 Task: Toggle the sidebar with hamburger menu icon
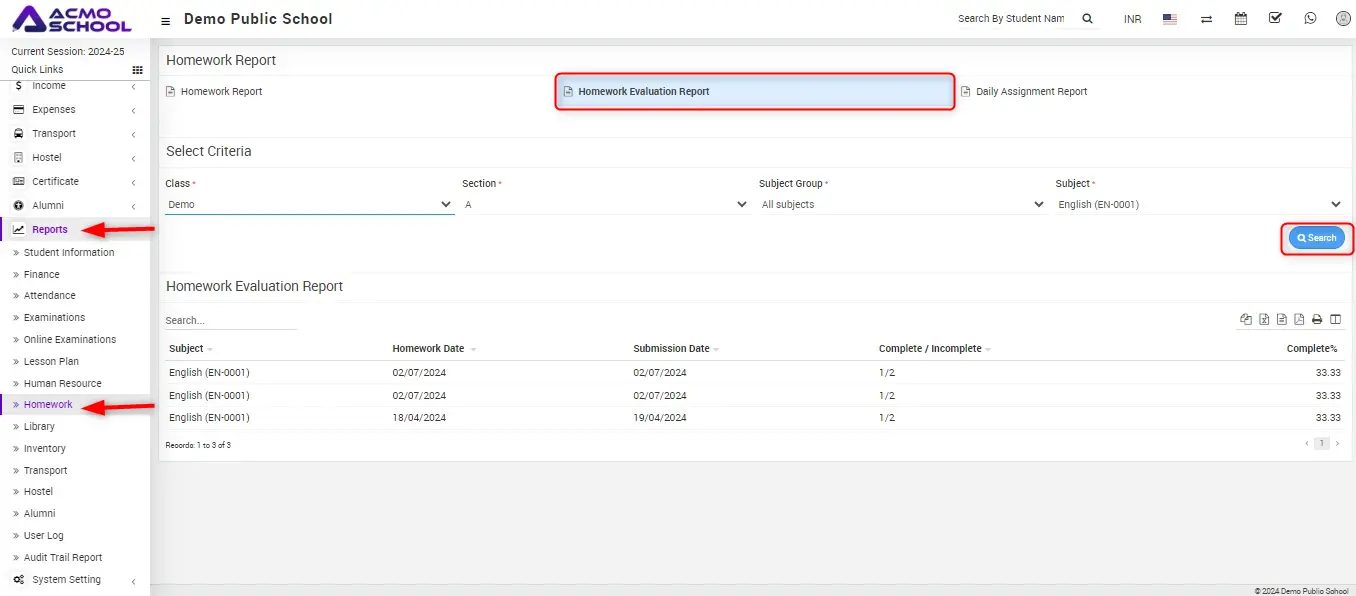(x=165, y=20)
